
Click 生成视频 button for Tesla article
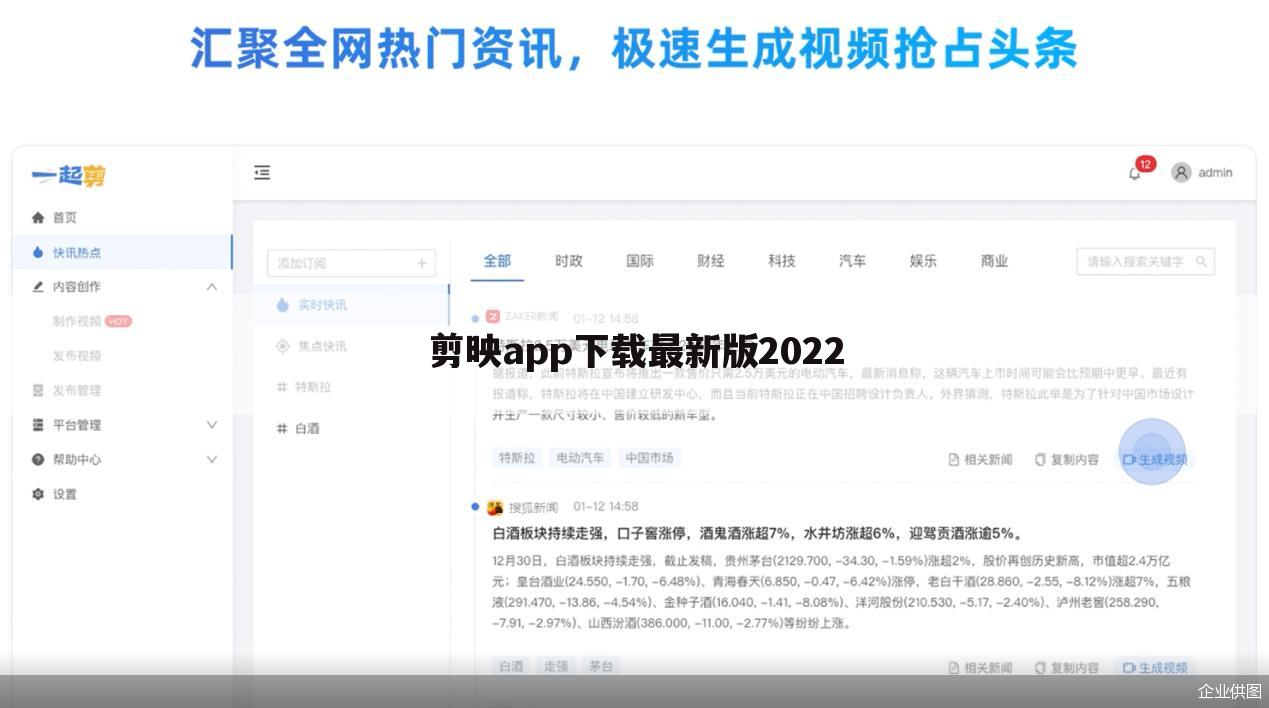point(1155,460)
